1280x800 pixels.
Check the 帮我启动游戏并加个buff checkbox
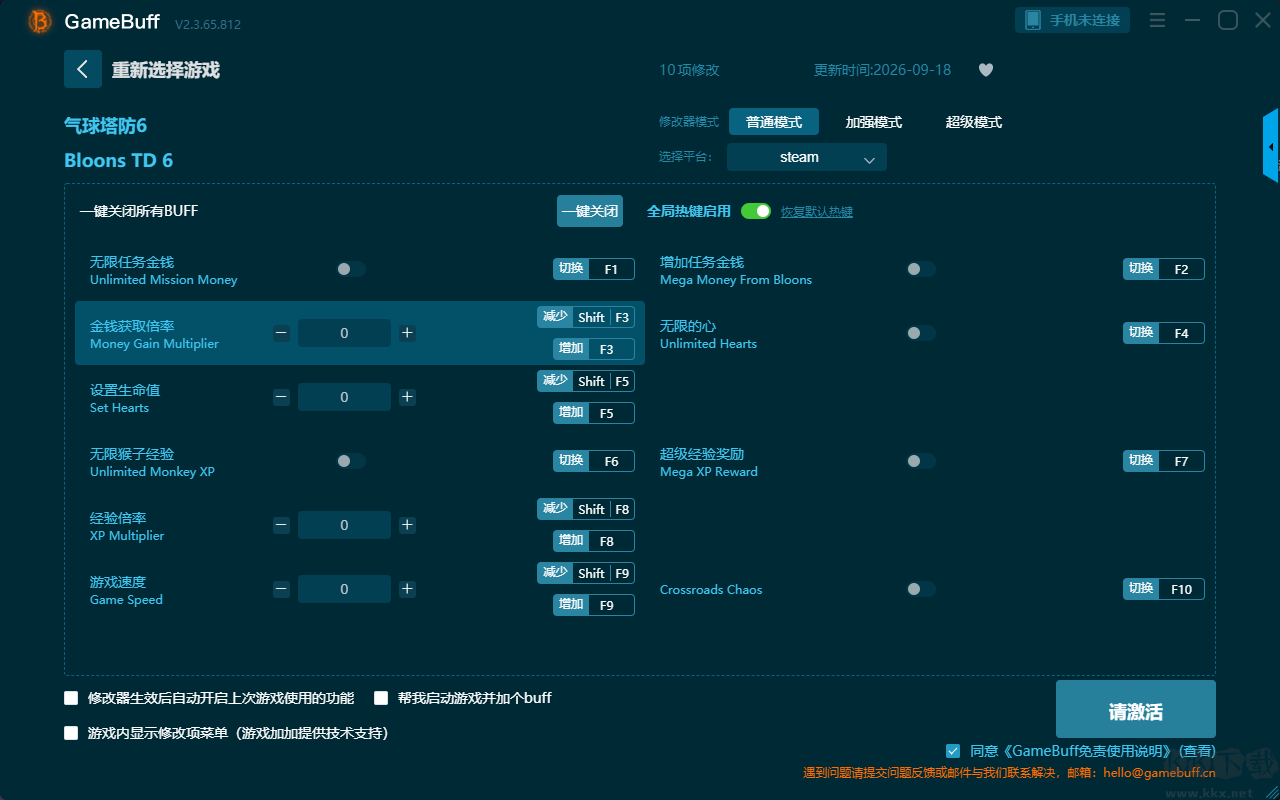[x=381, y=698]
